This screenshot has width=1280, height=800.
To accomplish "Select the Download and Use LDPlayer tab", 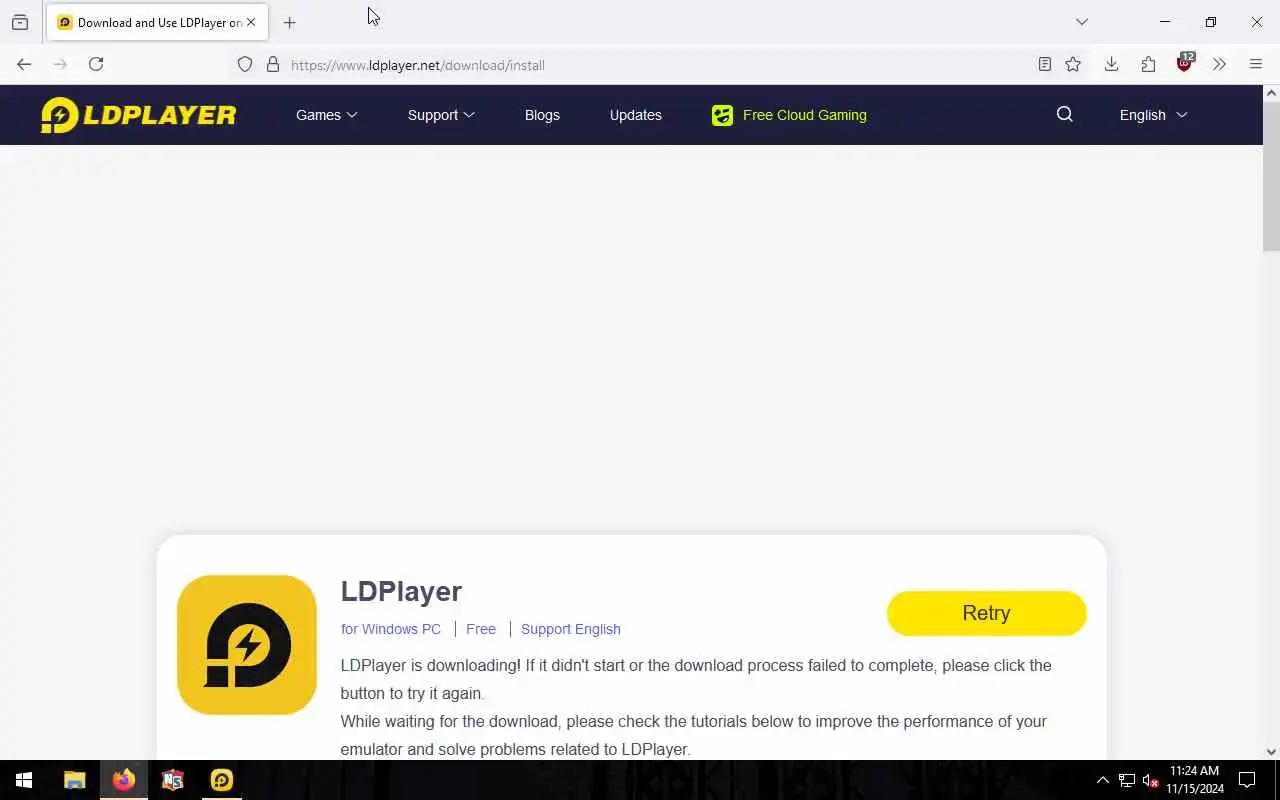I will click(156, 22).
